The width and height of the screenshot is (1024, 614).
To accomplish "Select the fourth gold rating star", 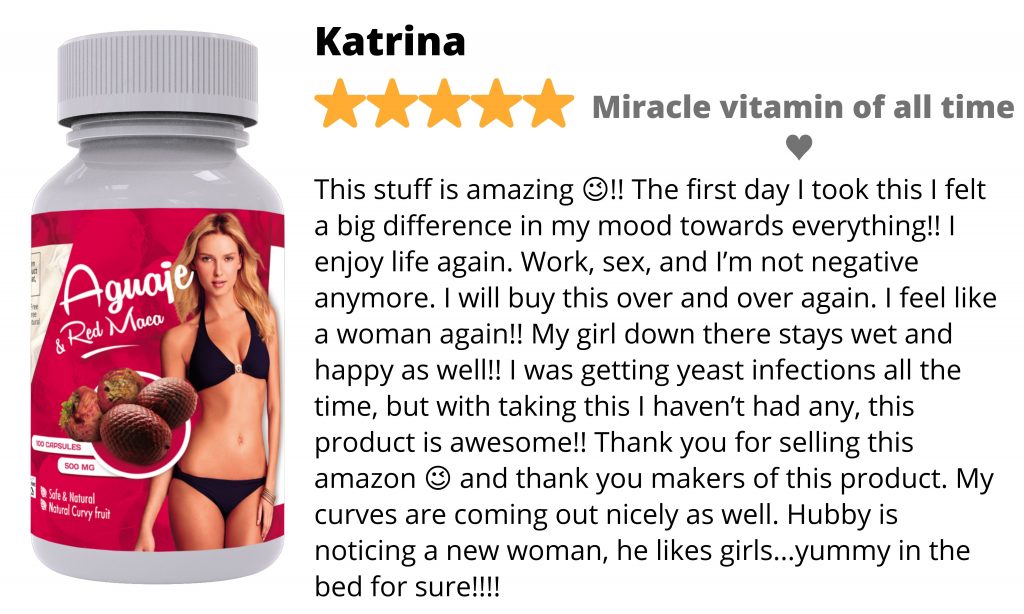I will (496, 103).
